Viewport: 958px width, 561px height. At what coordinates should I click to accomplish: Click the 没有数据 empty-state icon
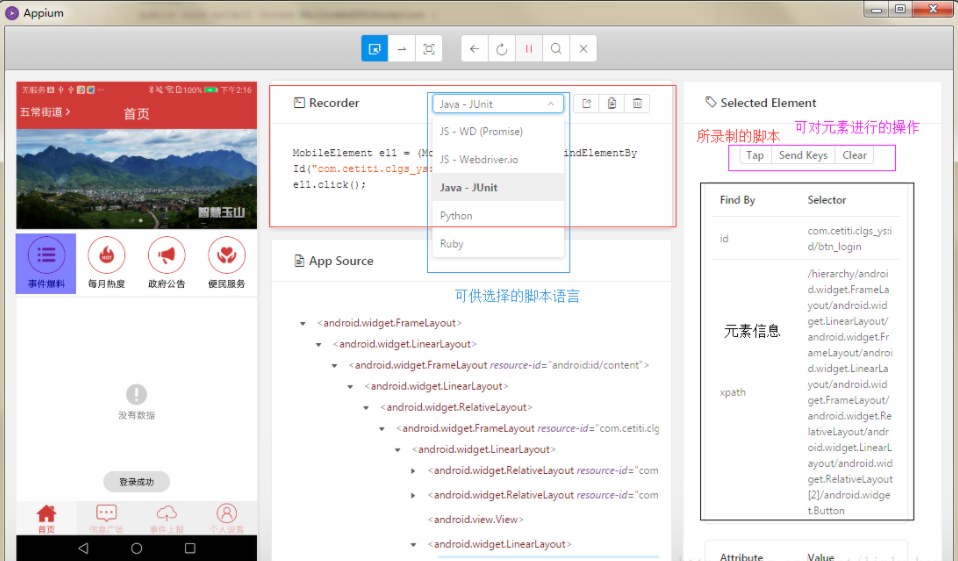point(136,394)
